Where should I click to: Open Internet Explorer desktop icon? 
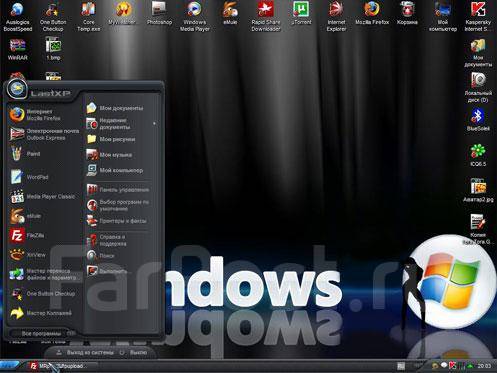pos(336,17)
